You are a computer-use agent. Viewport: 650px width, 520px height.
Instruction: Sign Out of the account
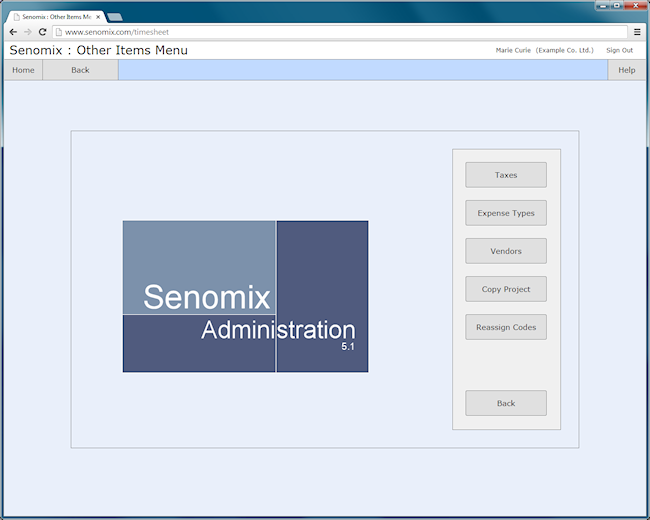[619, 50]
